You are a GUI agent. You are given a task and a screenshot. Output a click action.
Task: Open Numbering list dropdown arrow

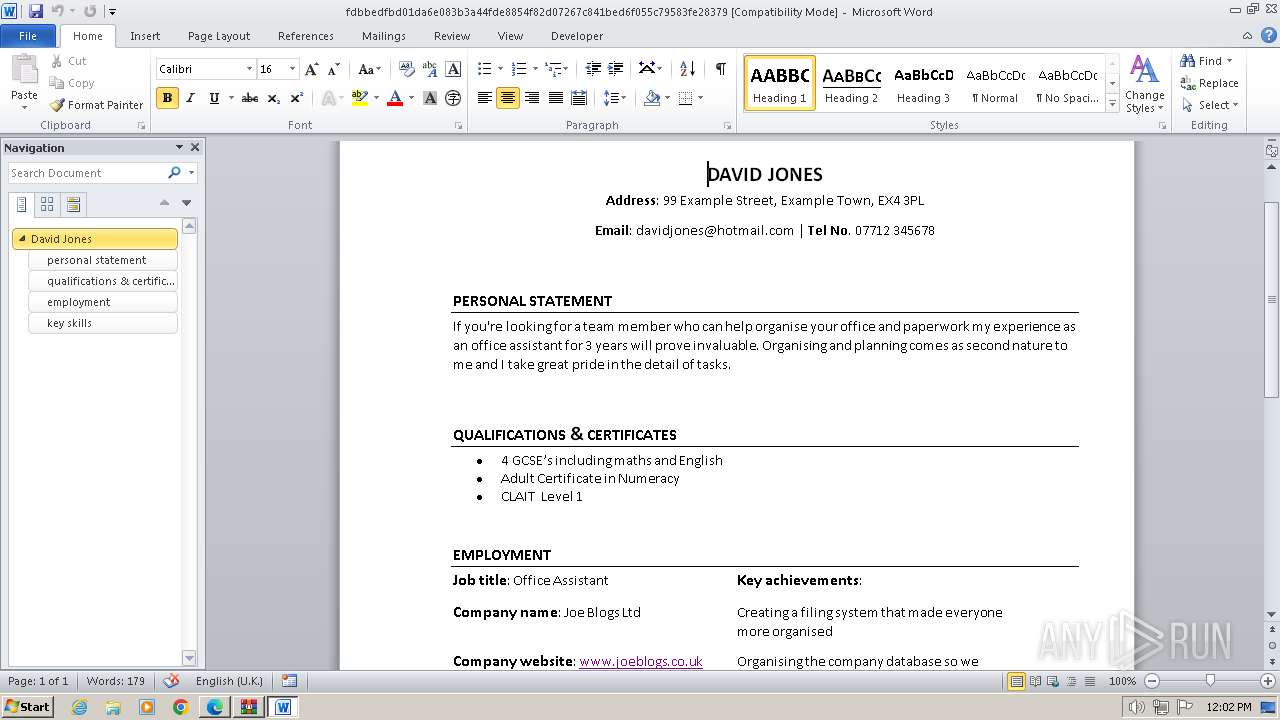[x=535, y=69]
